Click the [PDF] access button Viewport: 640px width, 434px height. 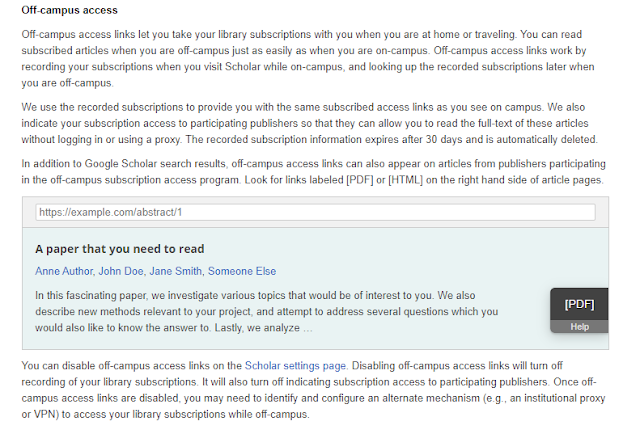(579, 305)
